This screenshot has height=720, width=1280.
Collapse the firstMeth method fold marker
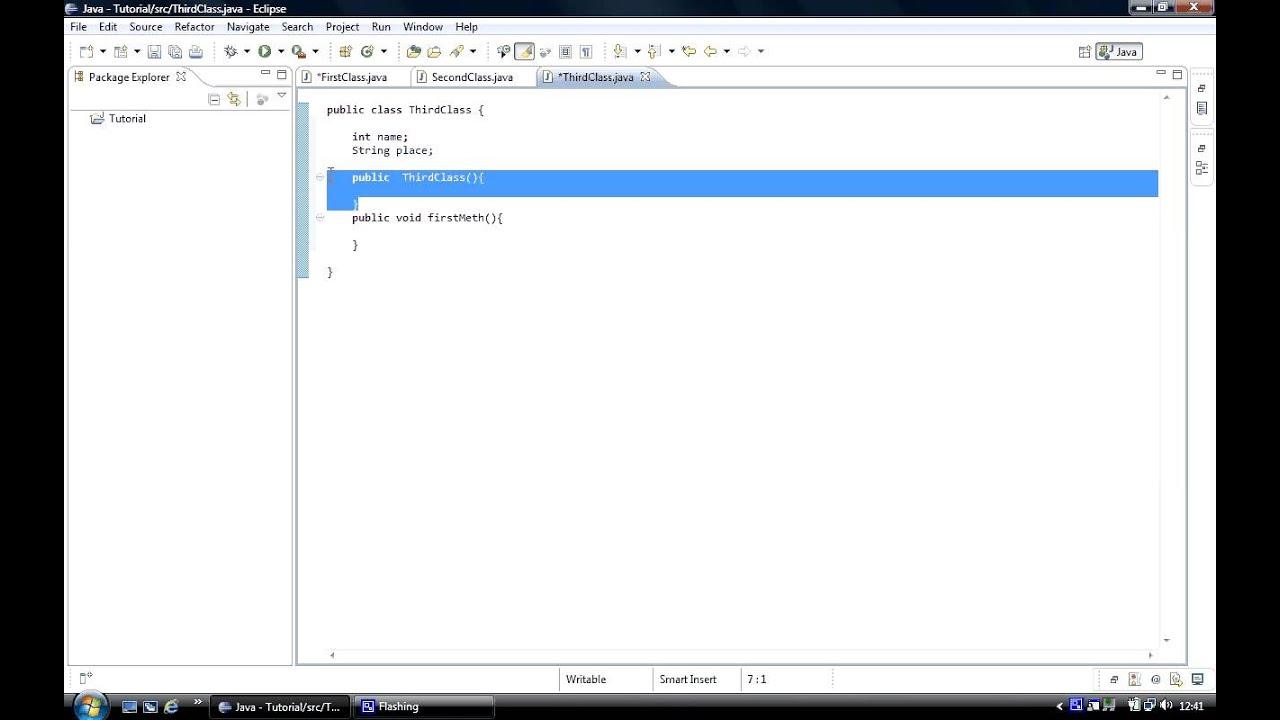point(320,217)
